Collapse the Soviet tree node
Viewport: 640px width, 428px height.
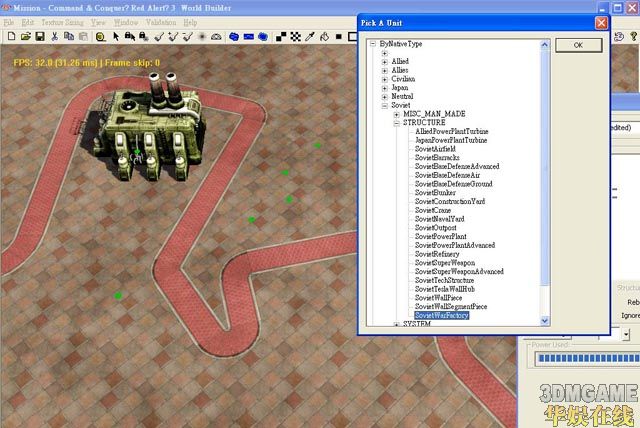(384, 106)
